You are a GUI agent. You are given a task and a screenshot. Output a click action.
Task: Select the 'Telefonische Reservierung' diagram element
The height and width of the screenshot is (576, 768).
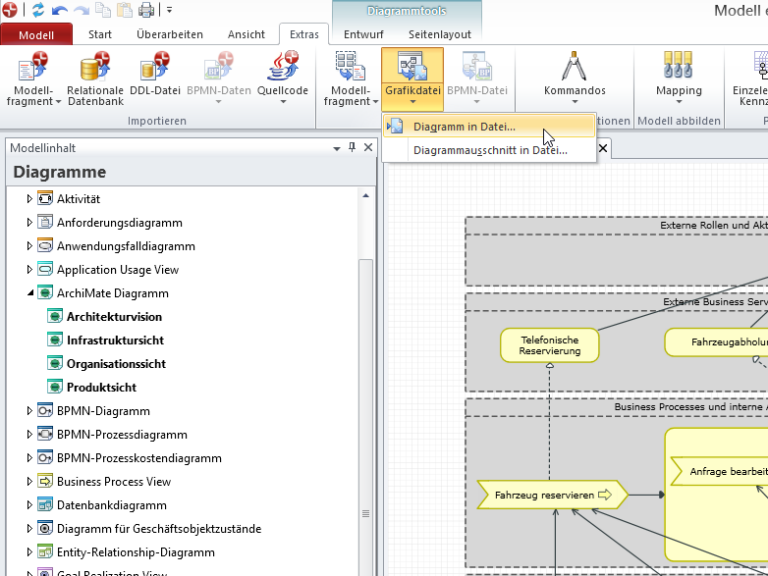point(550,345)
